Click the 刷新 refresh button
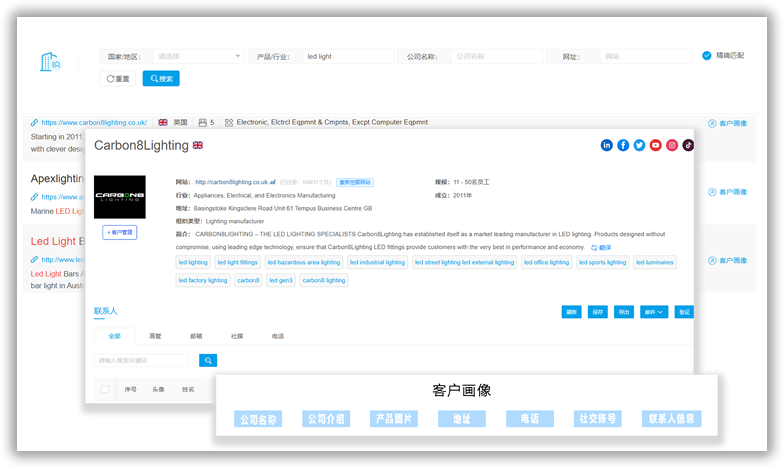This screenshot has width=784, height=468. click(572, 312)
